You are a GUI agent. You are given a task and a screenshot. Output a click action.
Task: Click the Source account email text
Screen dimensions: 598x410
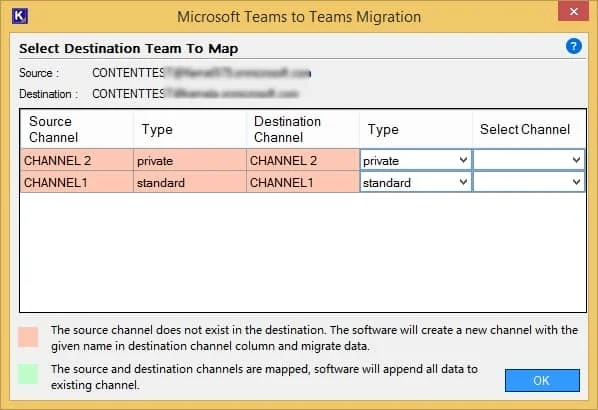coord(202,73)
